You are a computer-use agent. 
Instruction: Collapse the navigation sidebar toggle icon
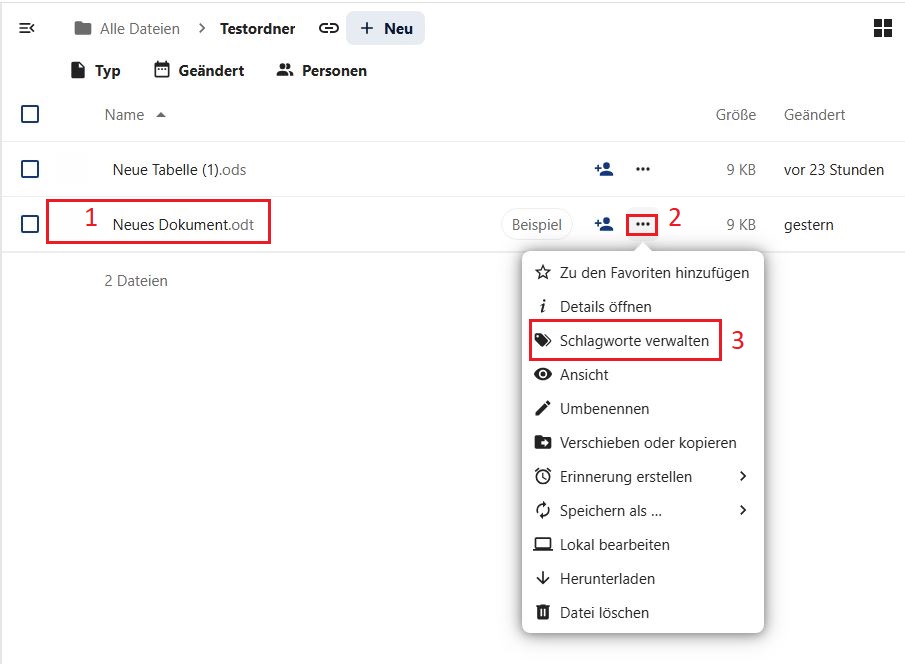point(27,28)
